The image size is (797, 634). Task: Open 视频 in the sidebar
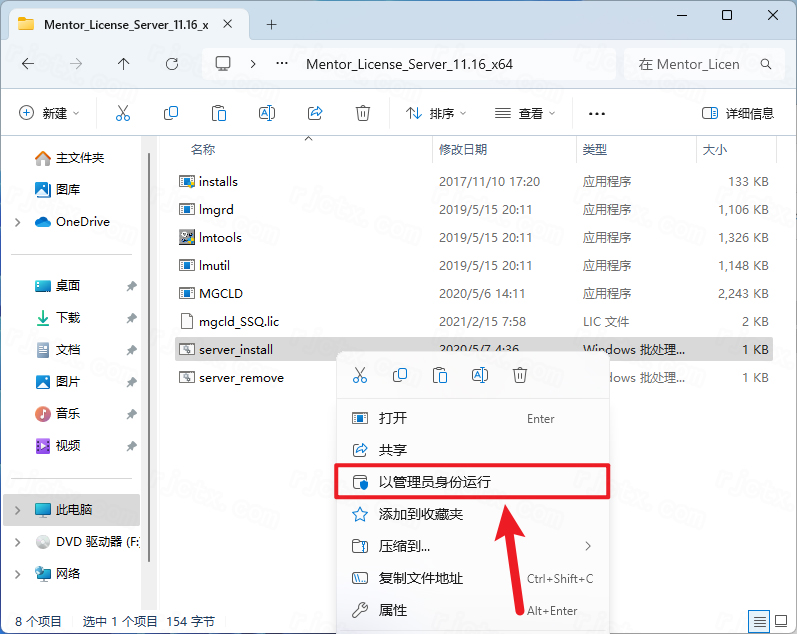click(58, 446)
